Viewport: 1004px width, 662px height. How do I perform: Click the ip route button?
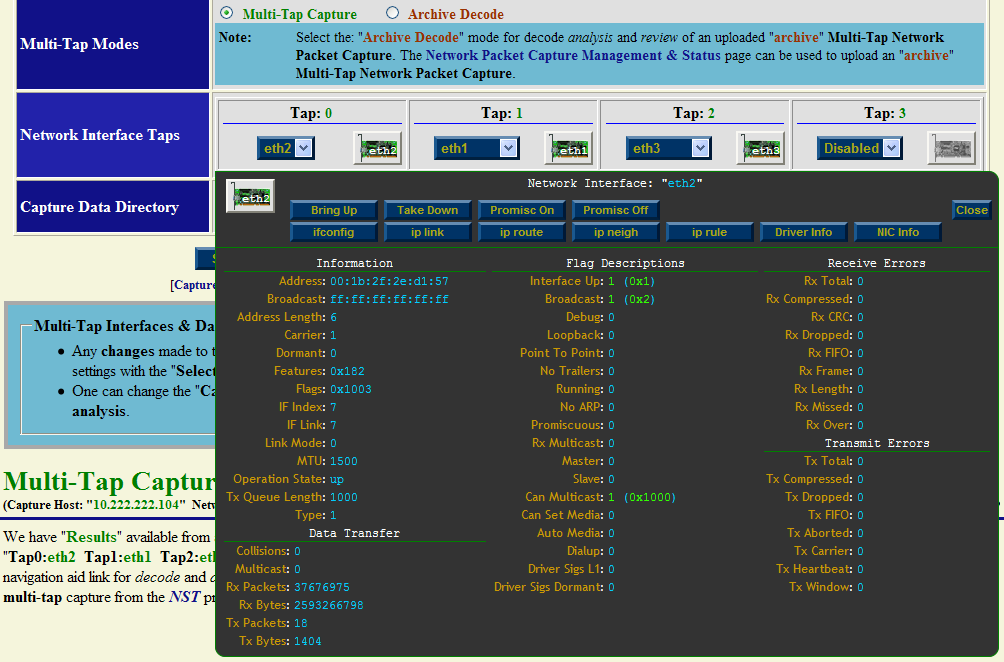(522, 232)
